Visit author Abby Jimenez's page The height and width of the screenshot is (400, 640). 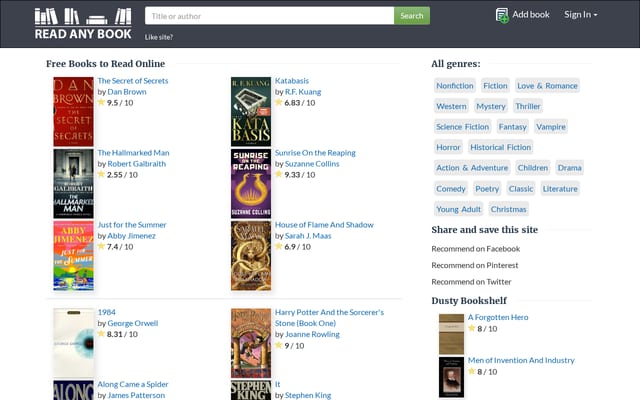[x=131, y=236]
